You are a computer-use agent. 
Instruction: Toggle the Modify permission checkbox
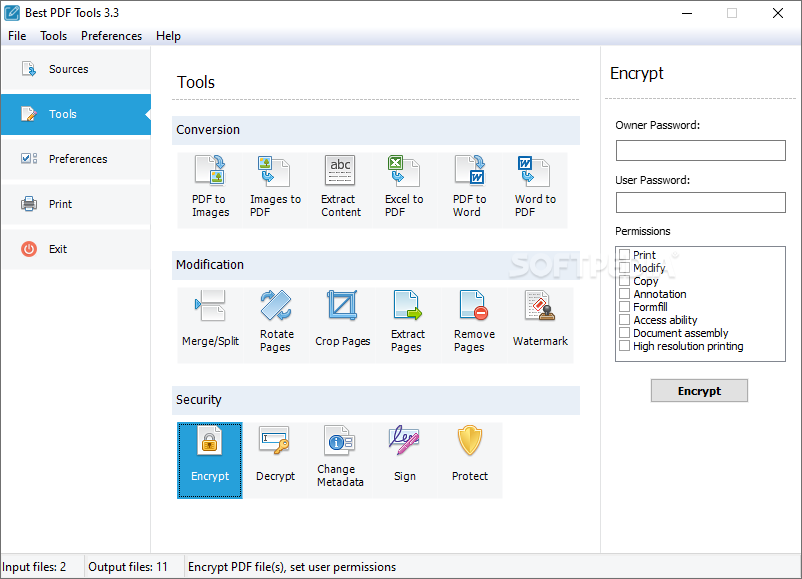pos(625,268)
